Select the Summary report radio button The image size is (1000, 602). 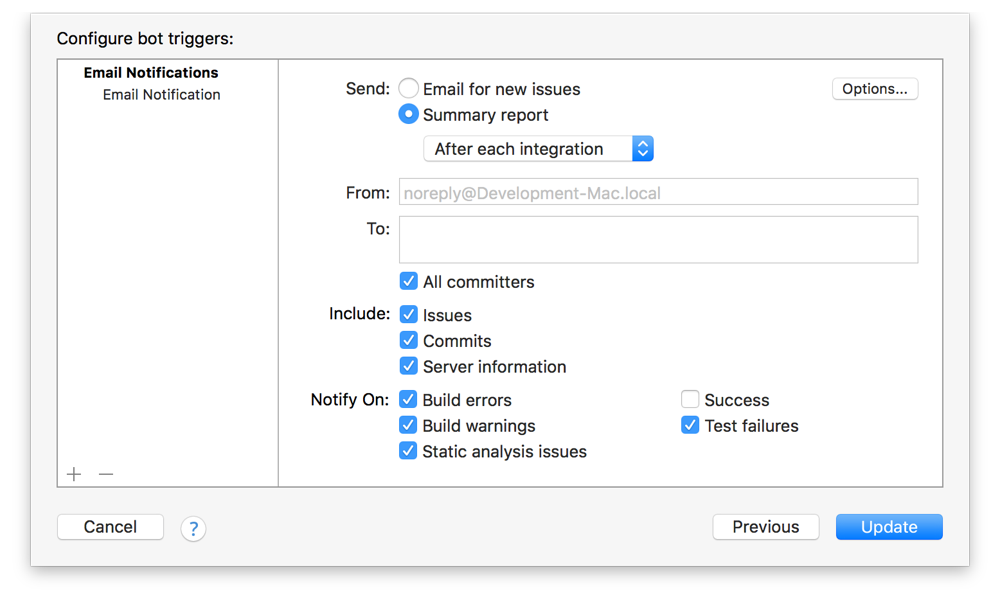(x=409, y=115)
